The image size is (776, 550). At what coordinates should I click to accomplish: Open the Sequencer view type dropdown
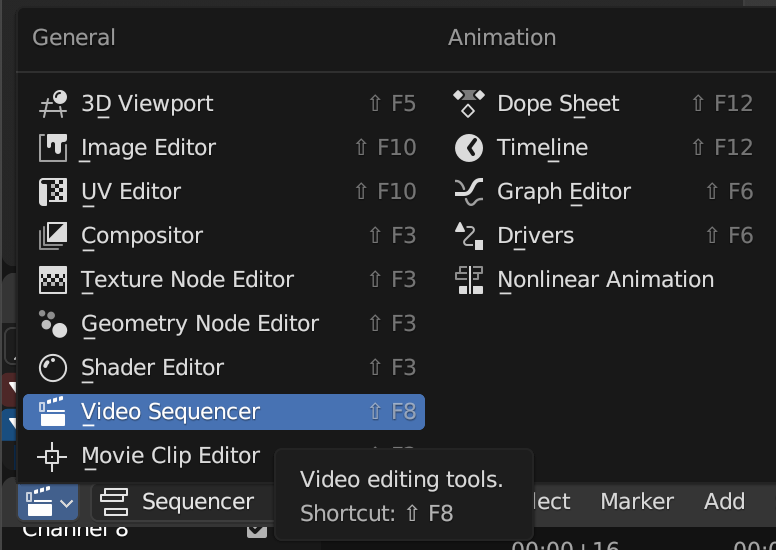pyautogui.click(x=180, y=501)
